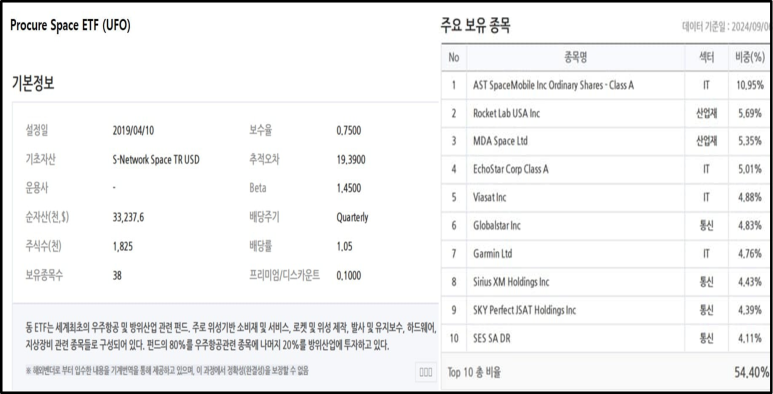The height and width of the screenshot is (394, 773).
Task: Click sector cell IT in Garmin row
Action: [706, 254]
